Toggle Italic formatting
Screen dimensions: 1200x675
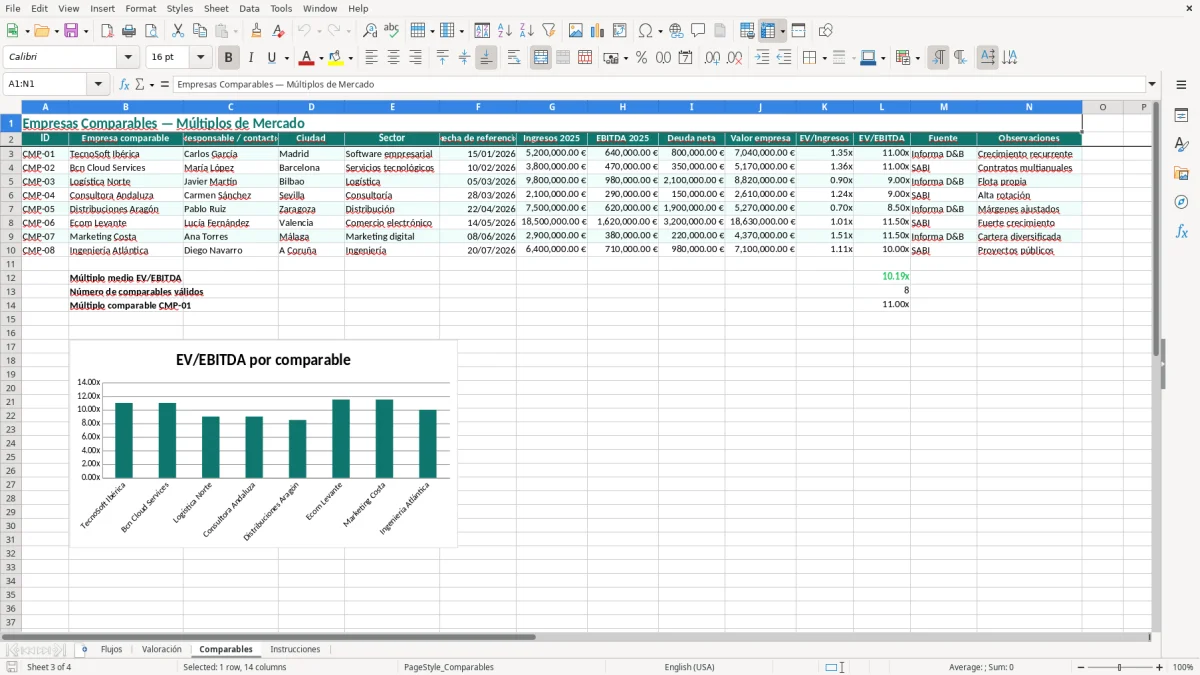point(250,58)
